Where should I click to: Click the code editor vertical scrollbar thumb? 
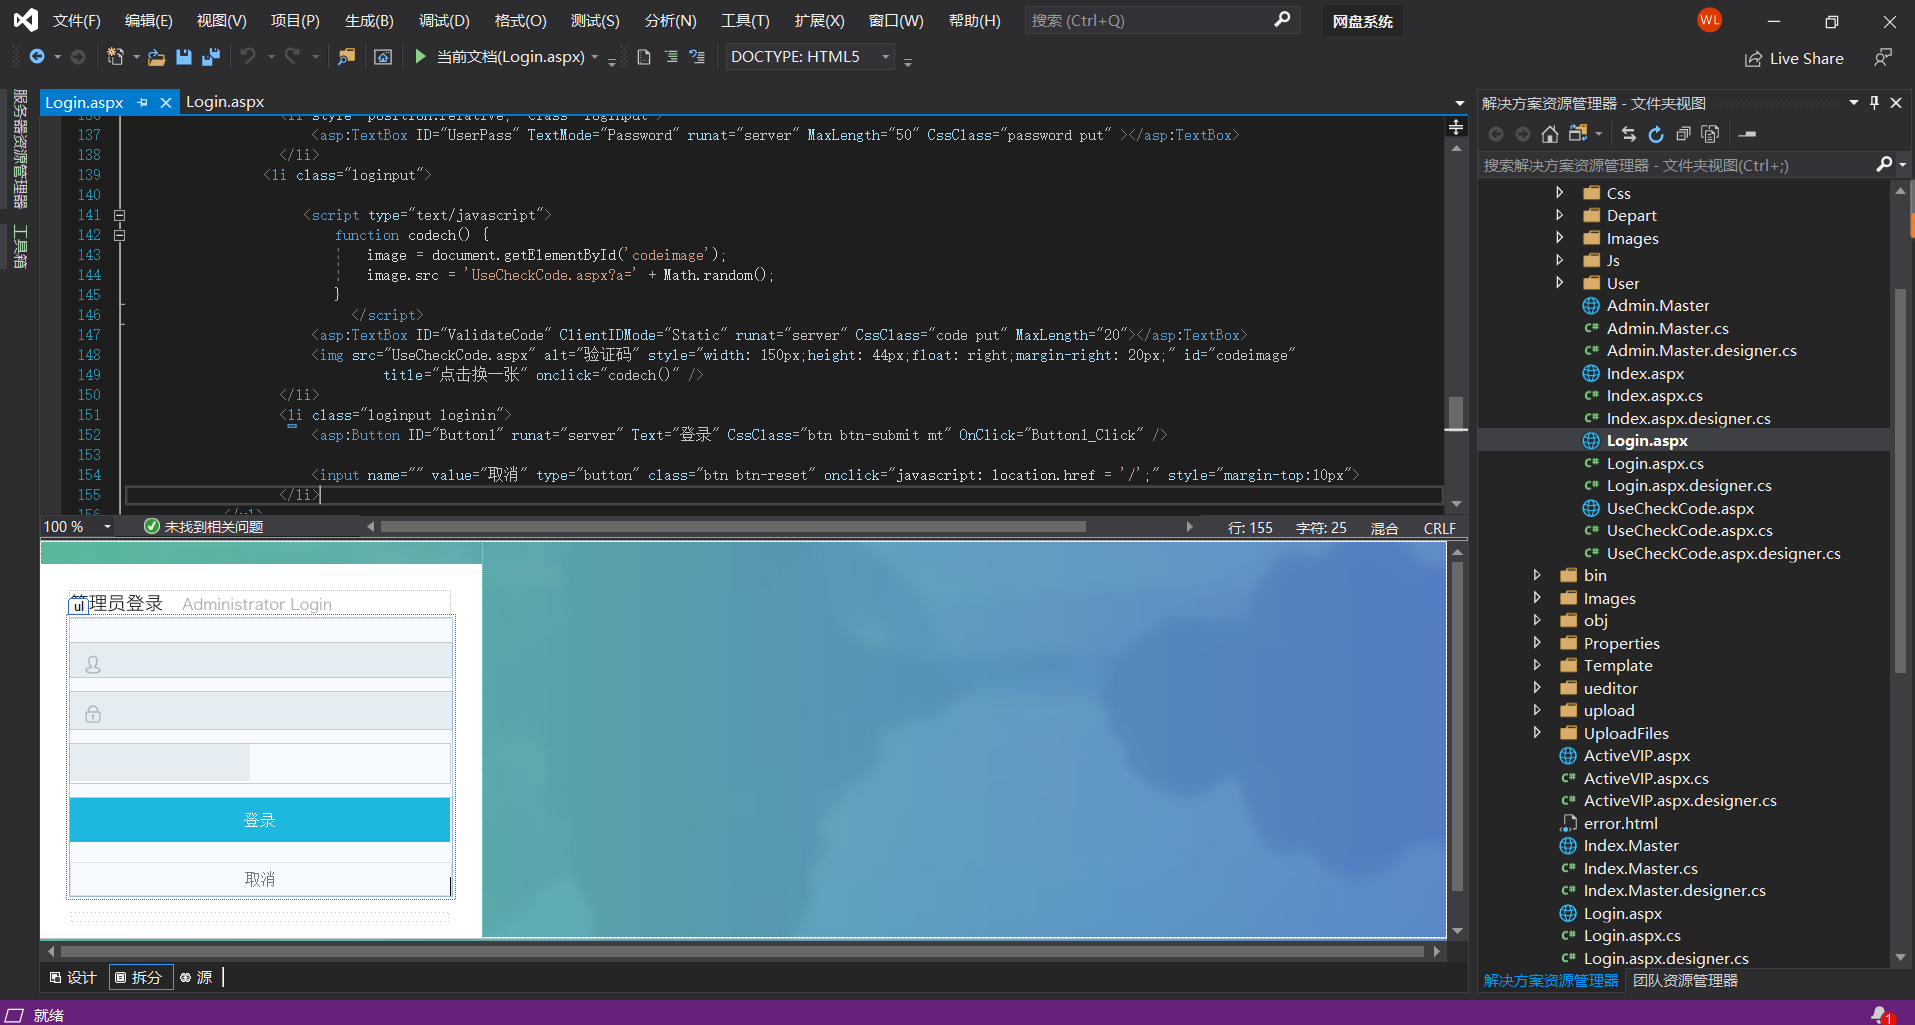pyautogui.click(x=1456, y=412)
